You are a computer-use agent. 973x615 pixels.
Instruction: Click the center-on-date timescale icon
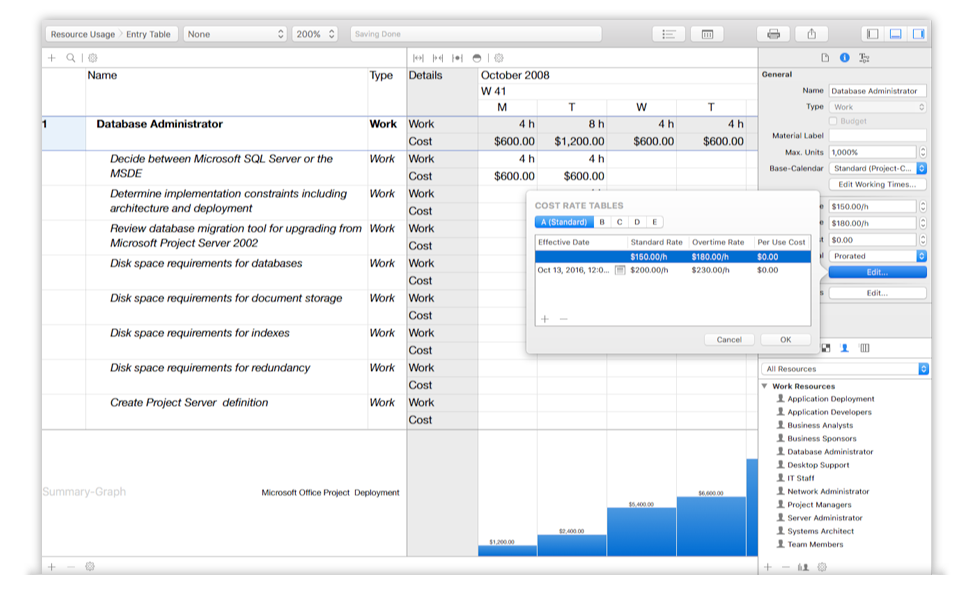click(x=457, y=58)
